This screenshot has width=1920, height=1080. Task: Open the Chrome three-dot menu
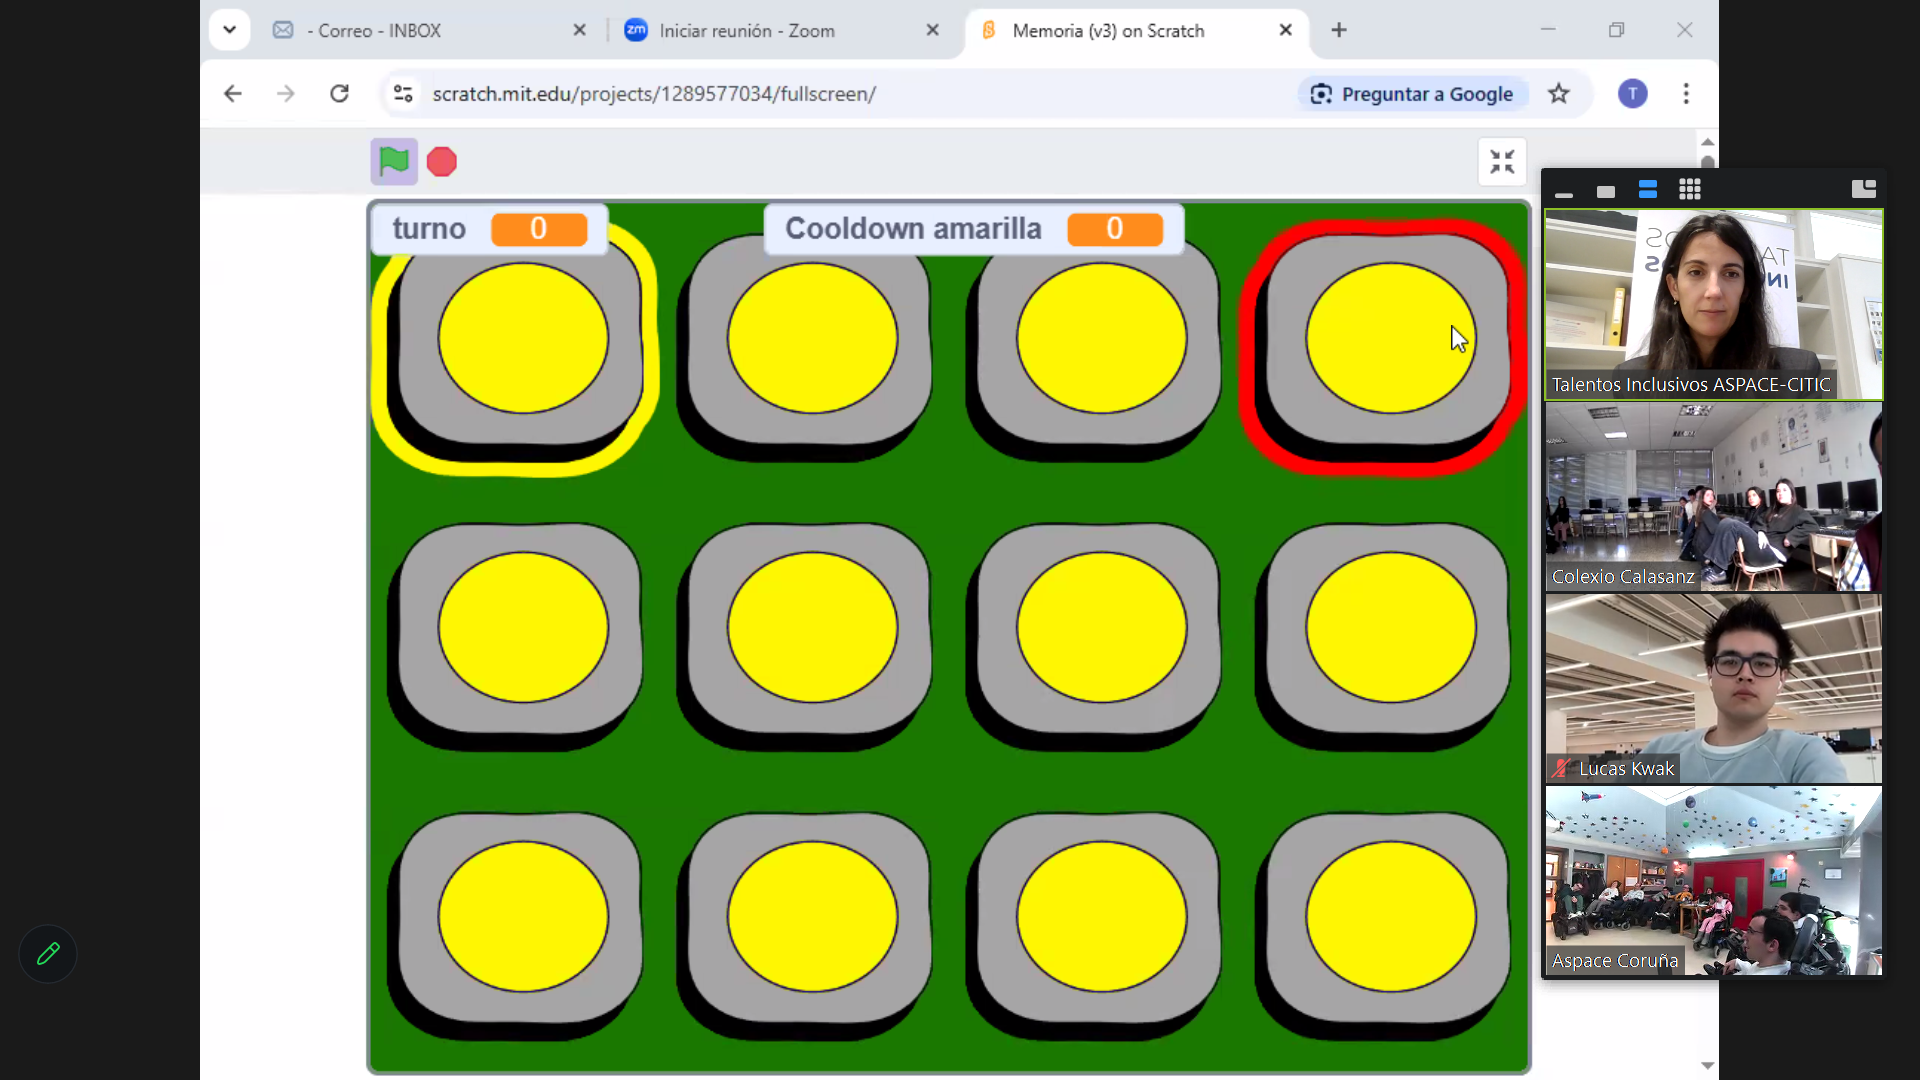(1686, 94)
